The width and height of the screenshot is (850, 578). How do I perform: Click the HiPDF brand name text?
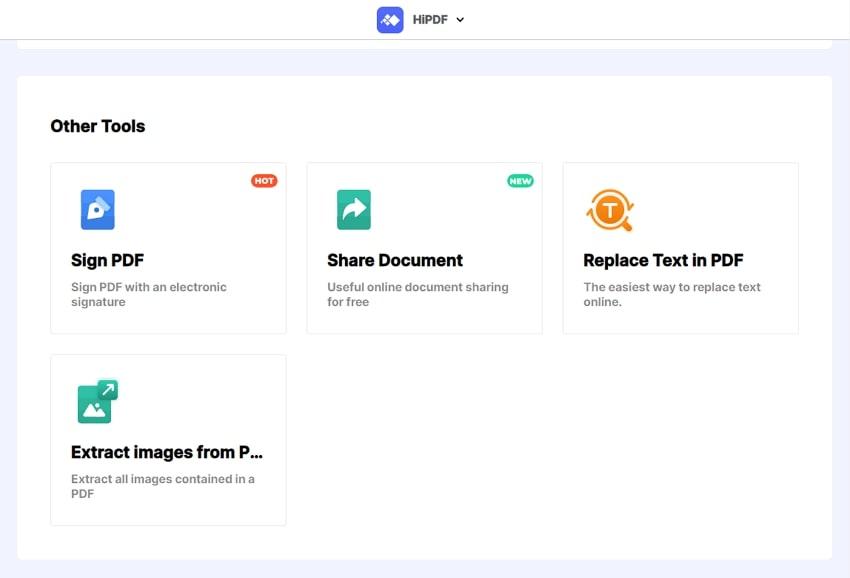(x=429, y=20)
